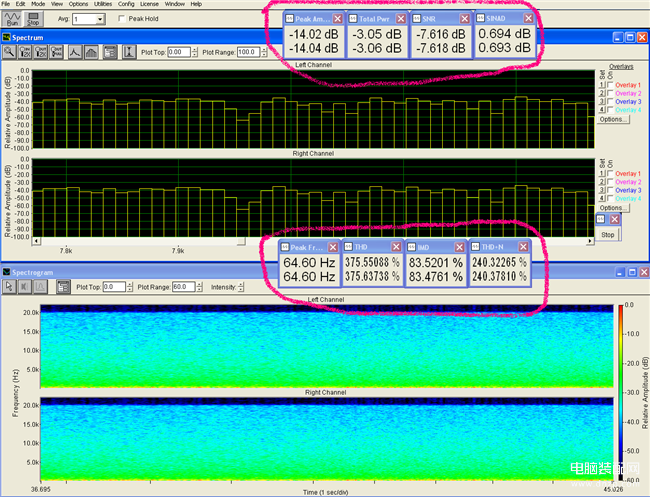Open the Config menu

(126, 4)
